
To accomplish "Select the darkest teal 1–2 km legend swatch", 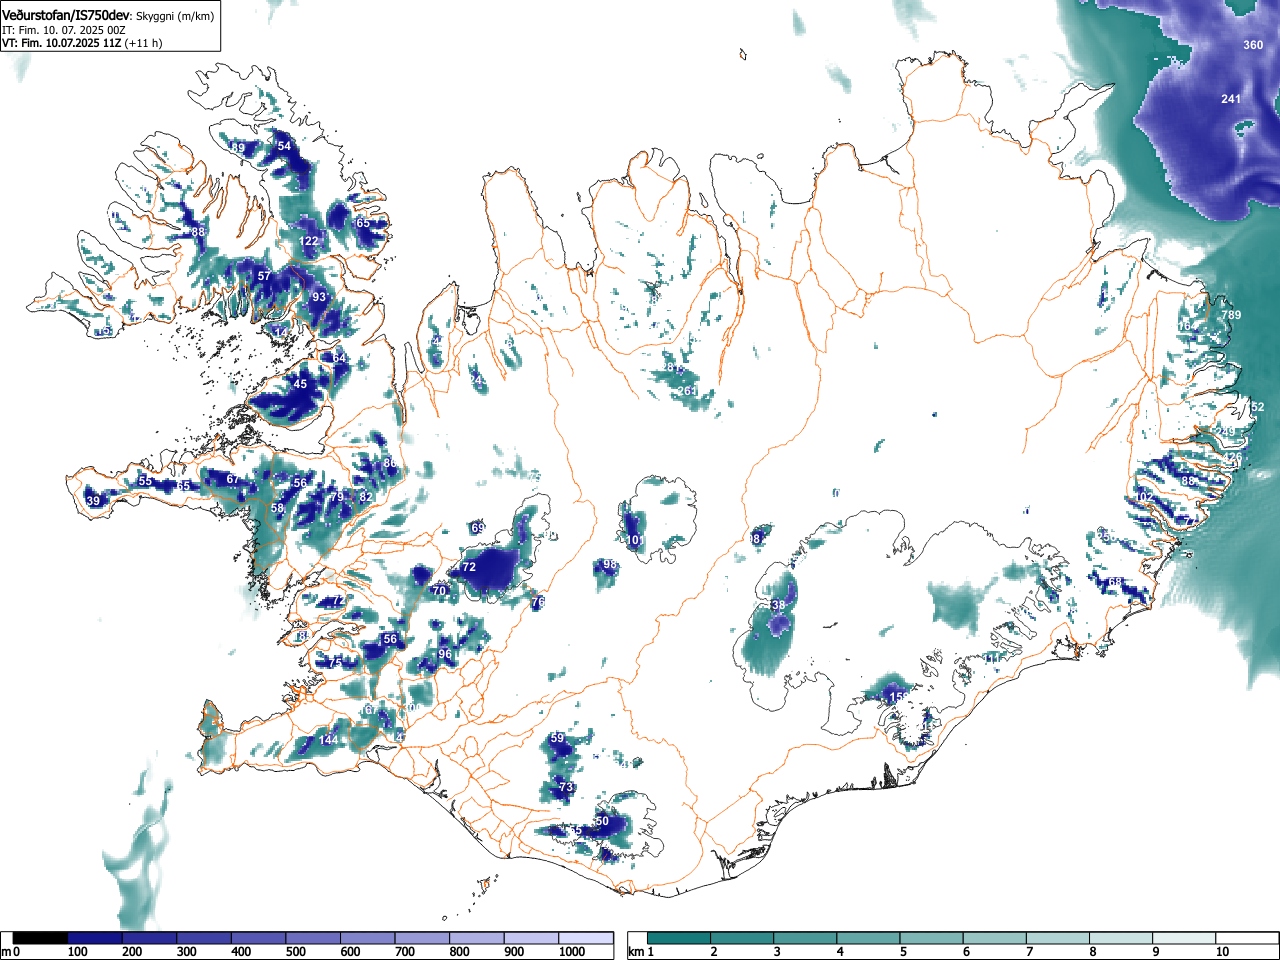I will 679,938.
